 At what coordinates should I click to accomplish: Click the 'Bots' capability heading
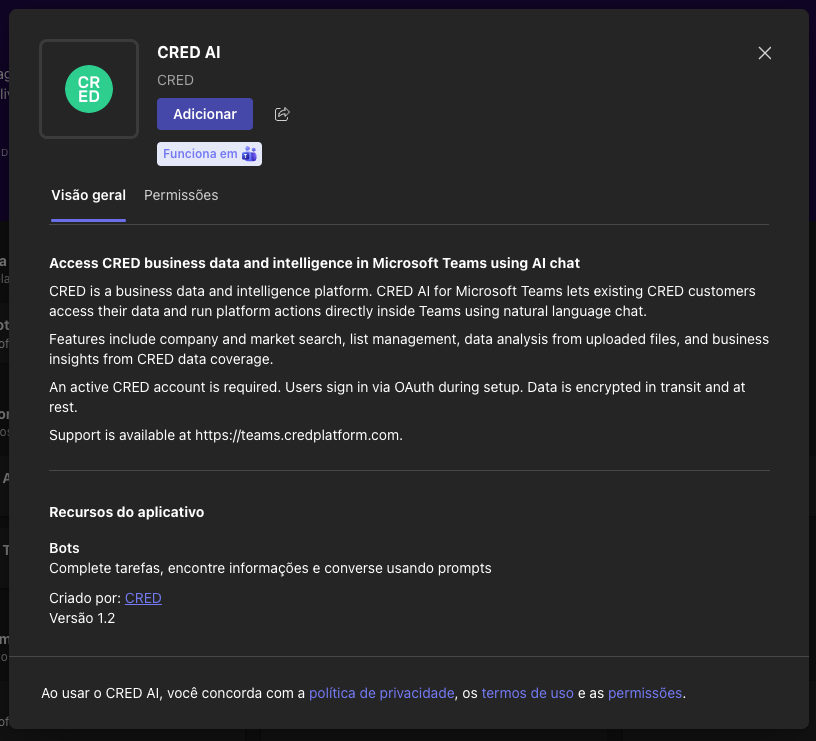pyautogui.click(x=65, y=548)
